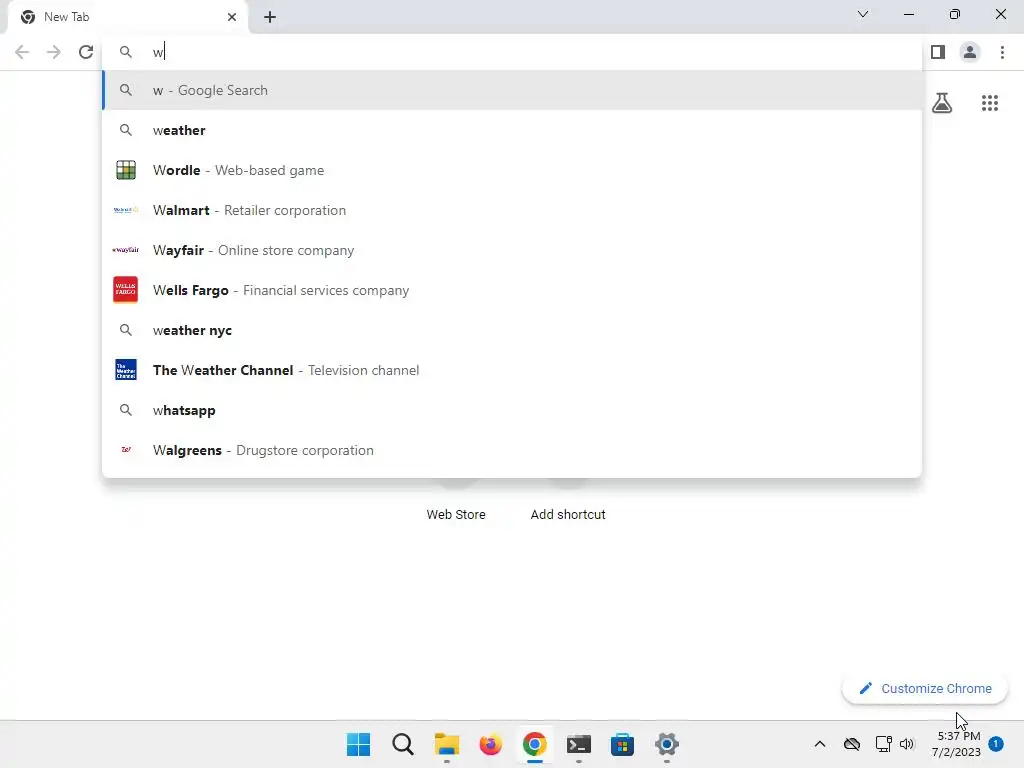The height and width of the screenshot is (768, 1024).
Task: Open the profile avatar menu
Action: (970, 52)
